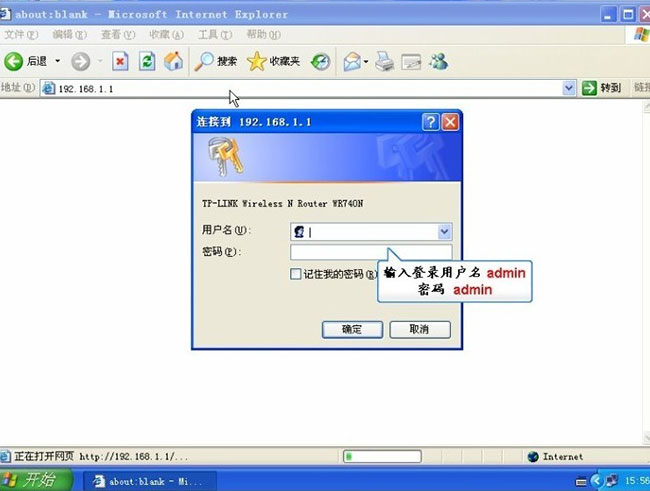Expand the username combo box dropdown
650x491 pixels.
coord(444,232)
